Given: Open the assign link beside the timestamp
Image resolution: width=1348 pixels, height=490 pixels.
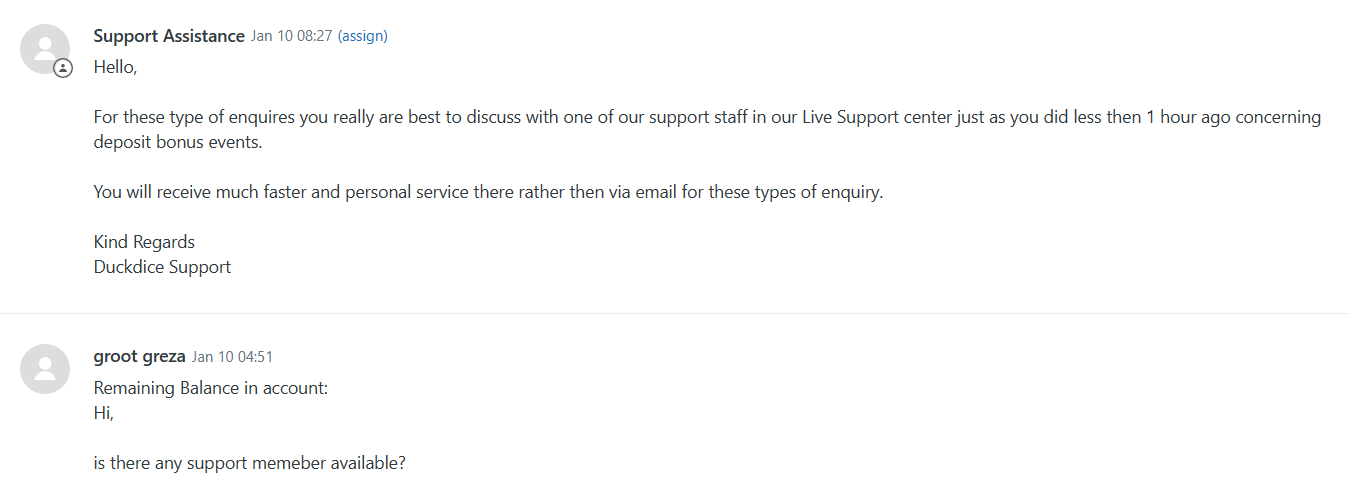Looking at the screenshot, I should pyautogui.click(x=363, y=36).
